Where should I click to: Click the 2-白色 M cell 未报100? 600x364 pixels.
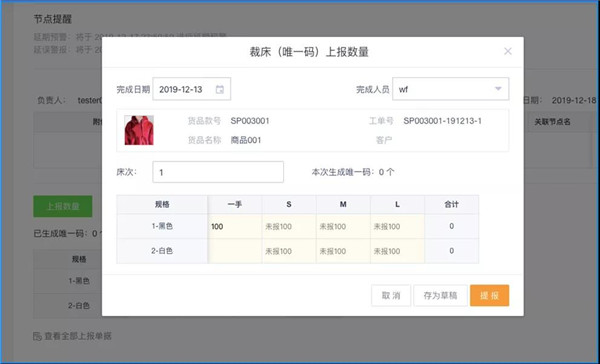click(343, 251)
